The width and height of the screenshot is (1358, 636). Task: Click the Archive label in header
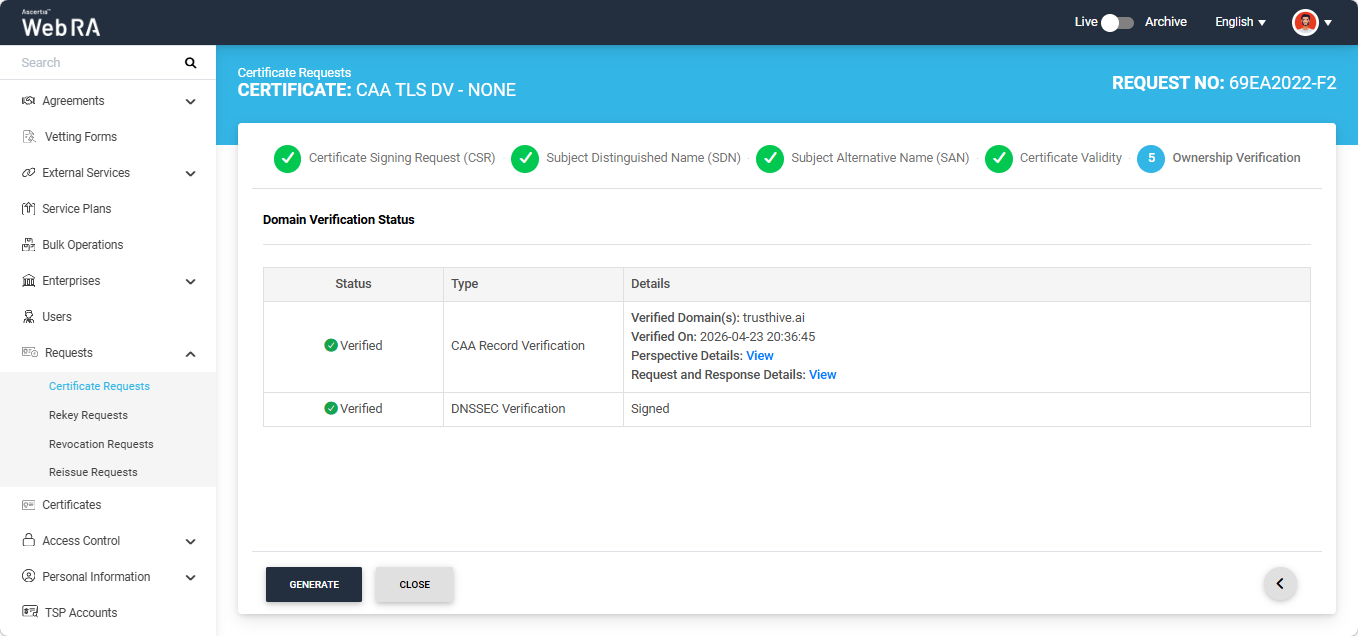pos(1166,22)
